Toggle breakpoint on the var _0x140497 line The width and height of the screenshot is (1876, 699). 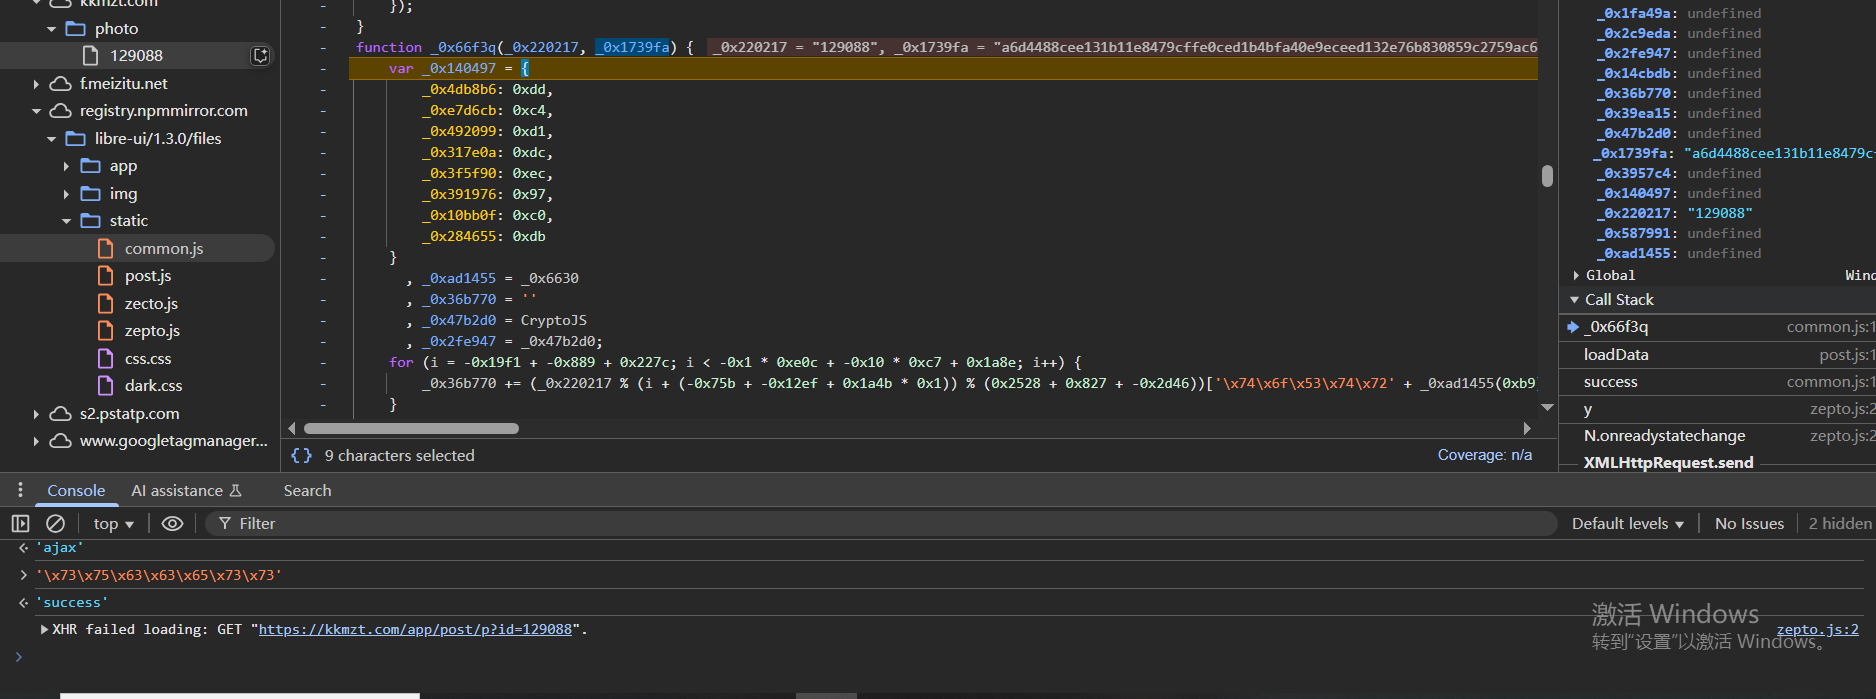[323, 69]
